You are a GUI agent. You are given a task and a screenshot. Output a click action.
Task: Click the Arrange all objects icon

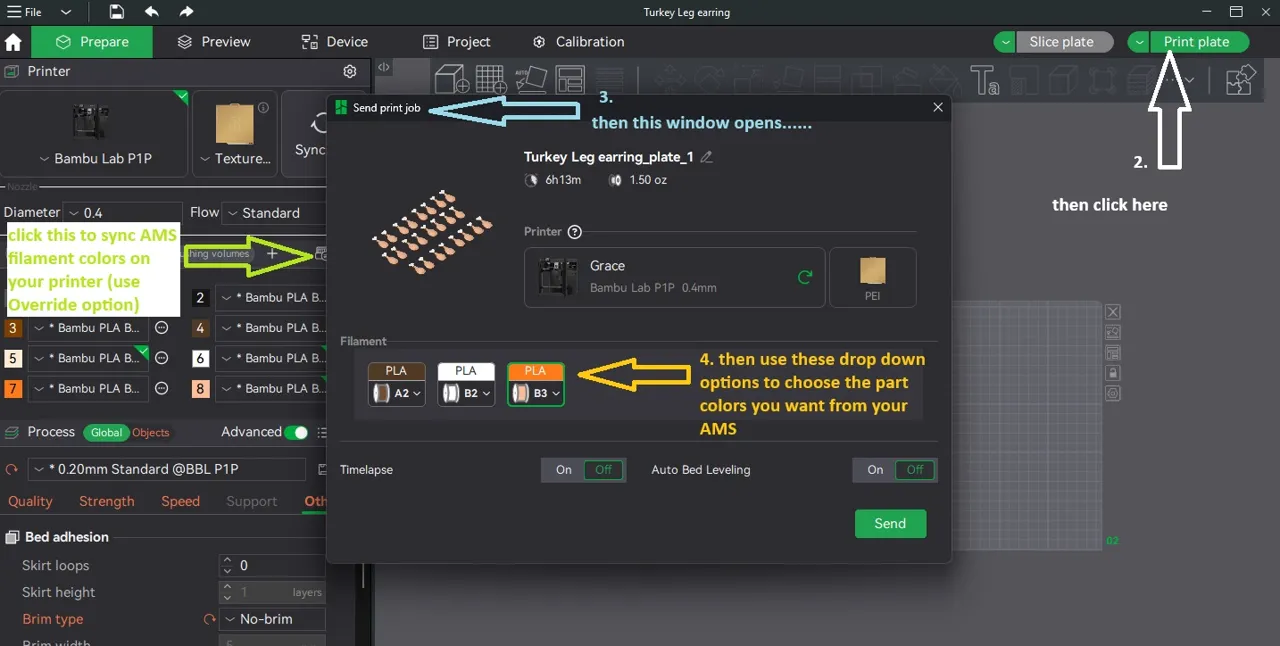(x=570, y=79)
